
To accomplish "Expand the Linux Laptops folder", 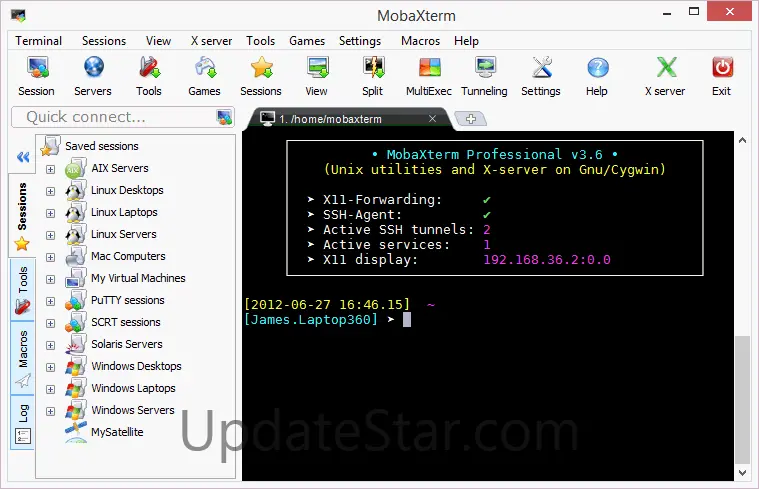I will click(50, 213).
